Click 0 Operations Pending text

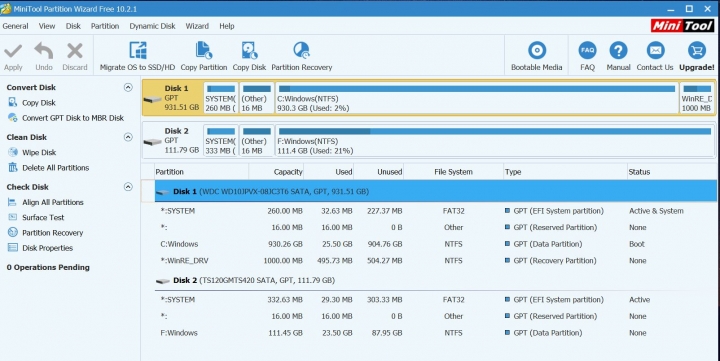click(x=48, y=267)
